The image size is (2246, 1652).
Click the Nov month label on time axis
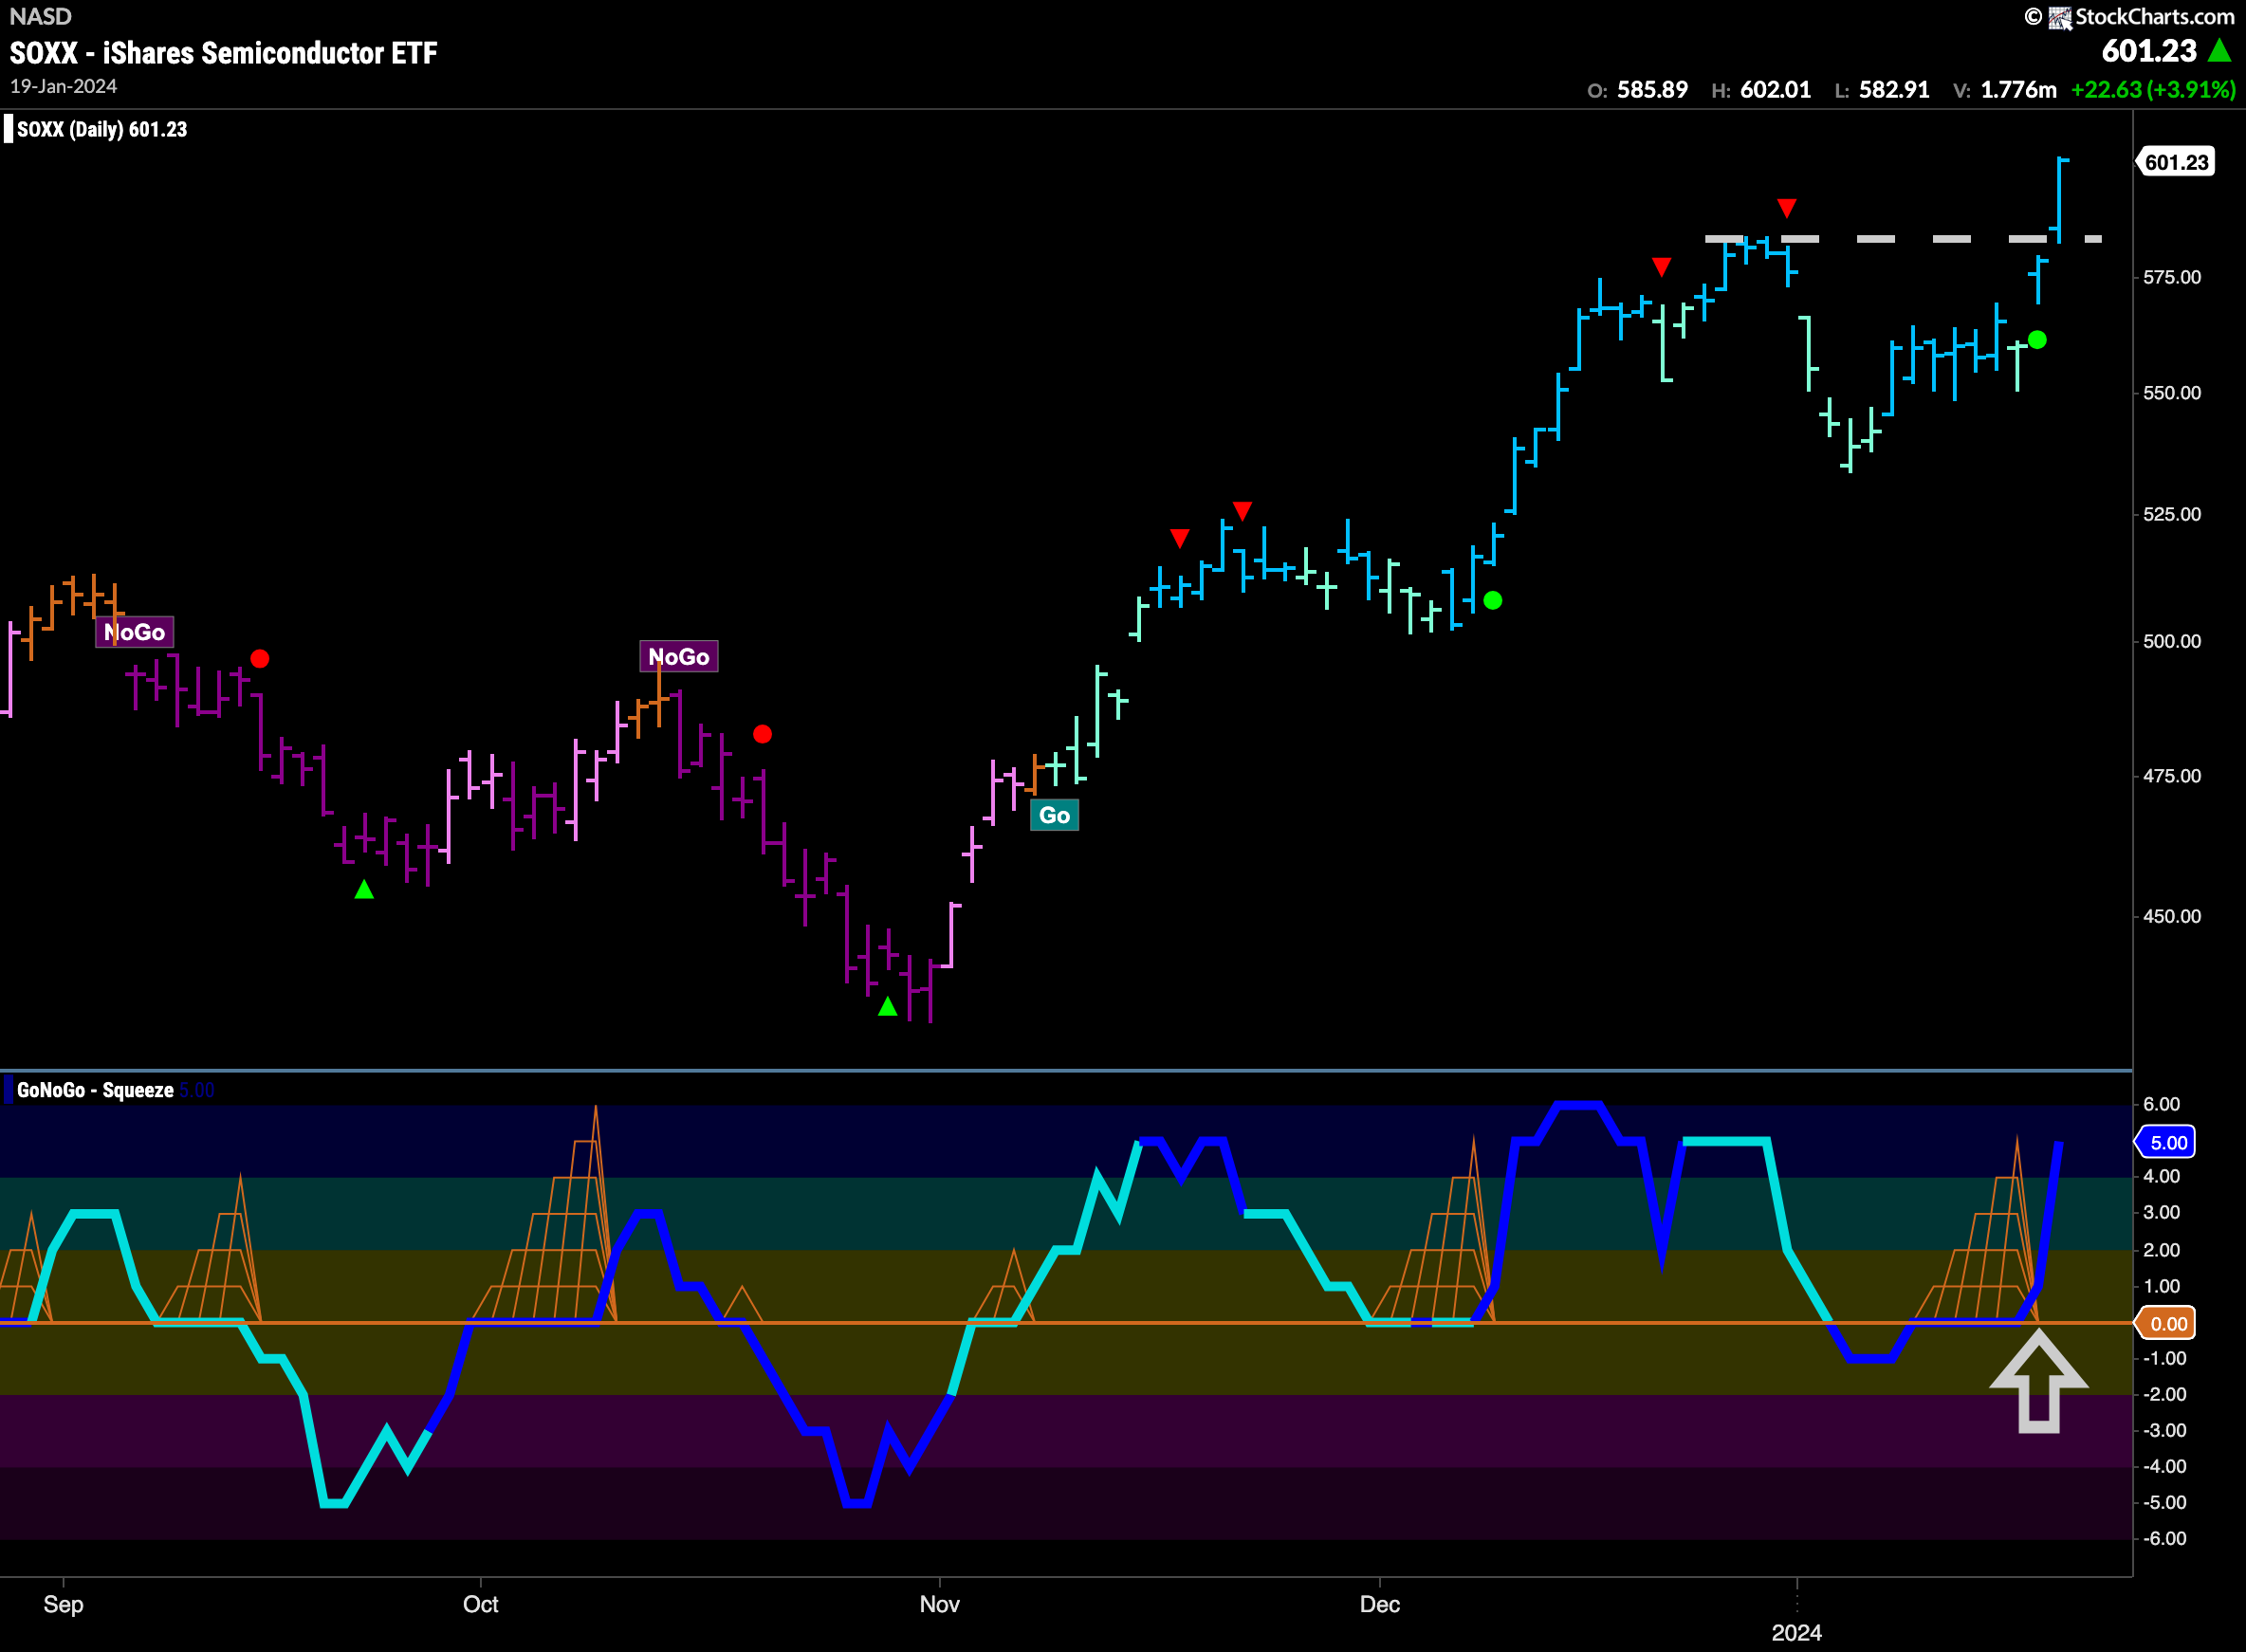[x=939, y=1604]
